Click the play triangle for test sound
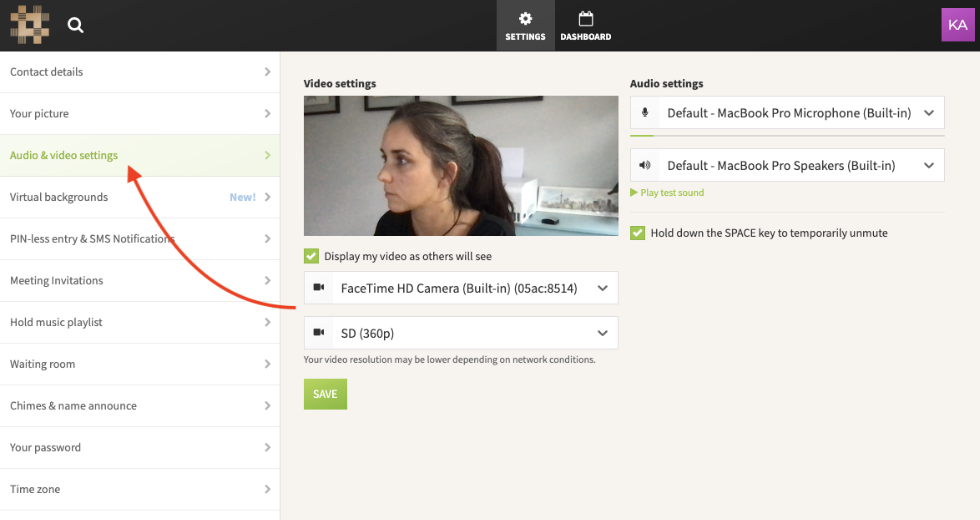Viewport: 980px width, 520px height. (634, 192)
